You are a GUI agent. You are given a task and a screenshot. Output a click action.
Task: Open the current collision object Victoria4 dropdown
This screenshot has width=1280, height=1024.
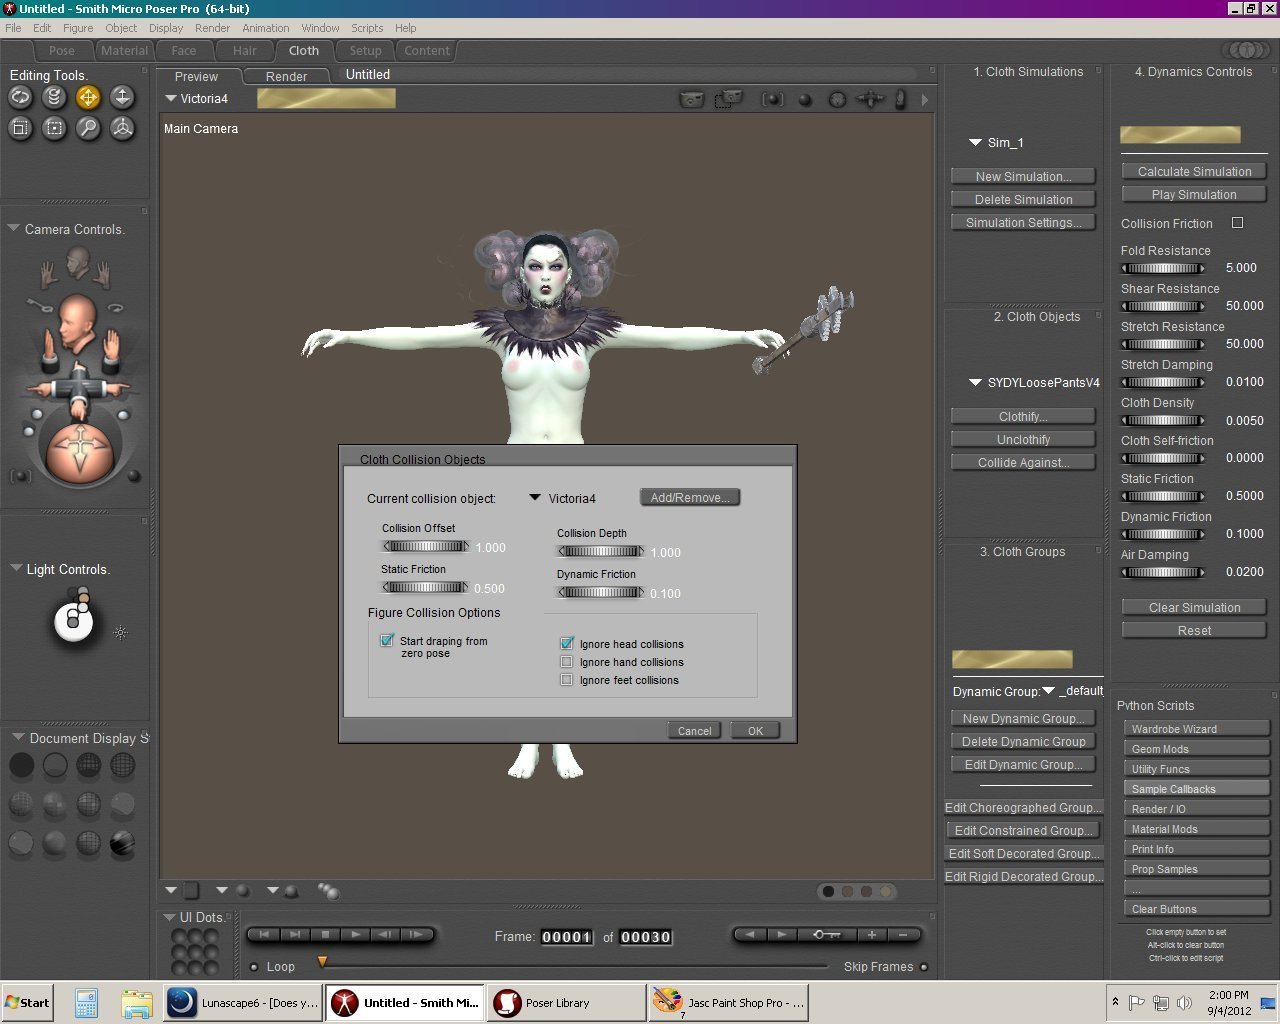[535, 498]
